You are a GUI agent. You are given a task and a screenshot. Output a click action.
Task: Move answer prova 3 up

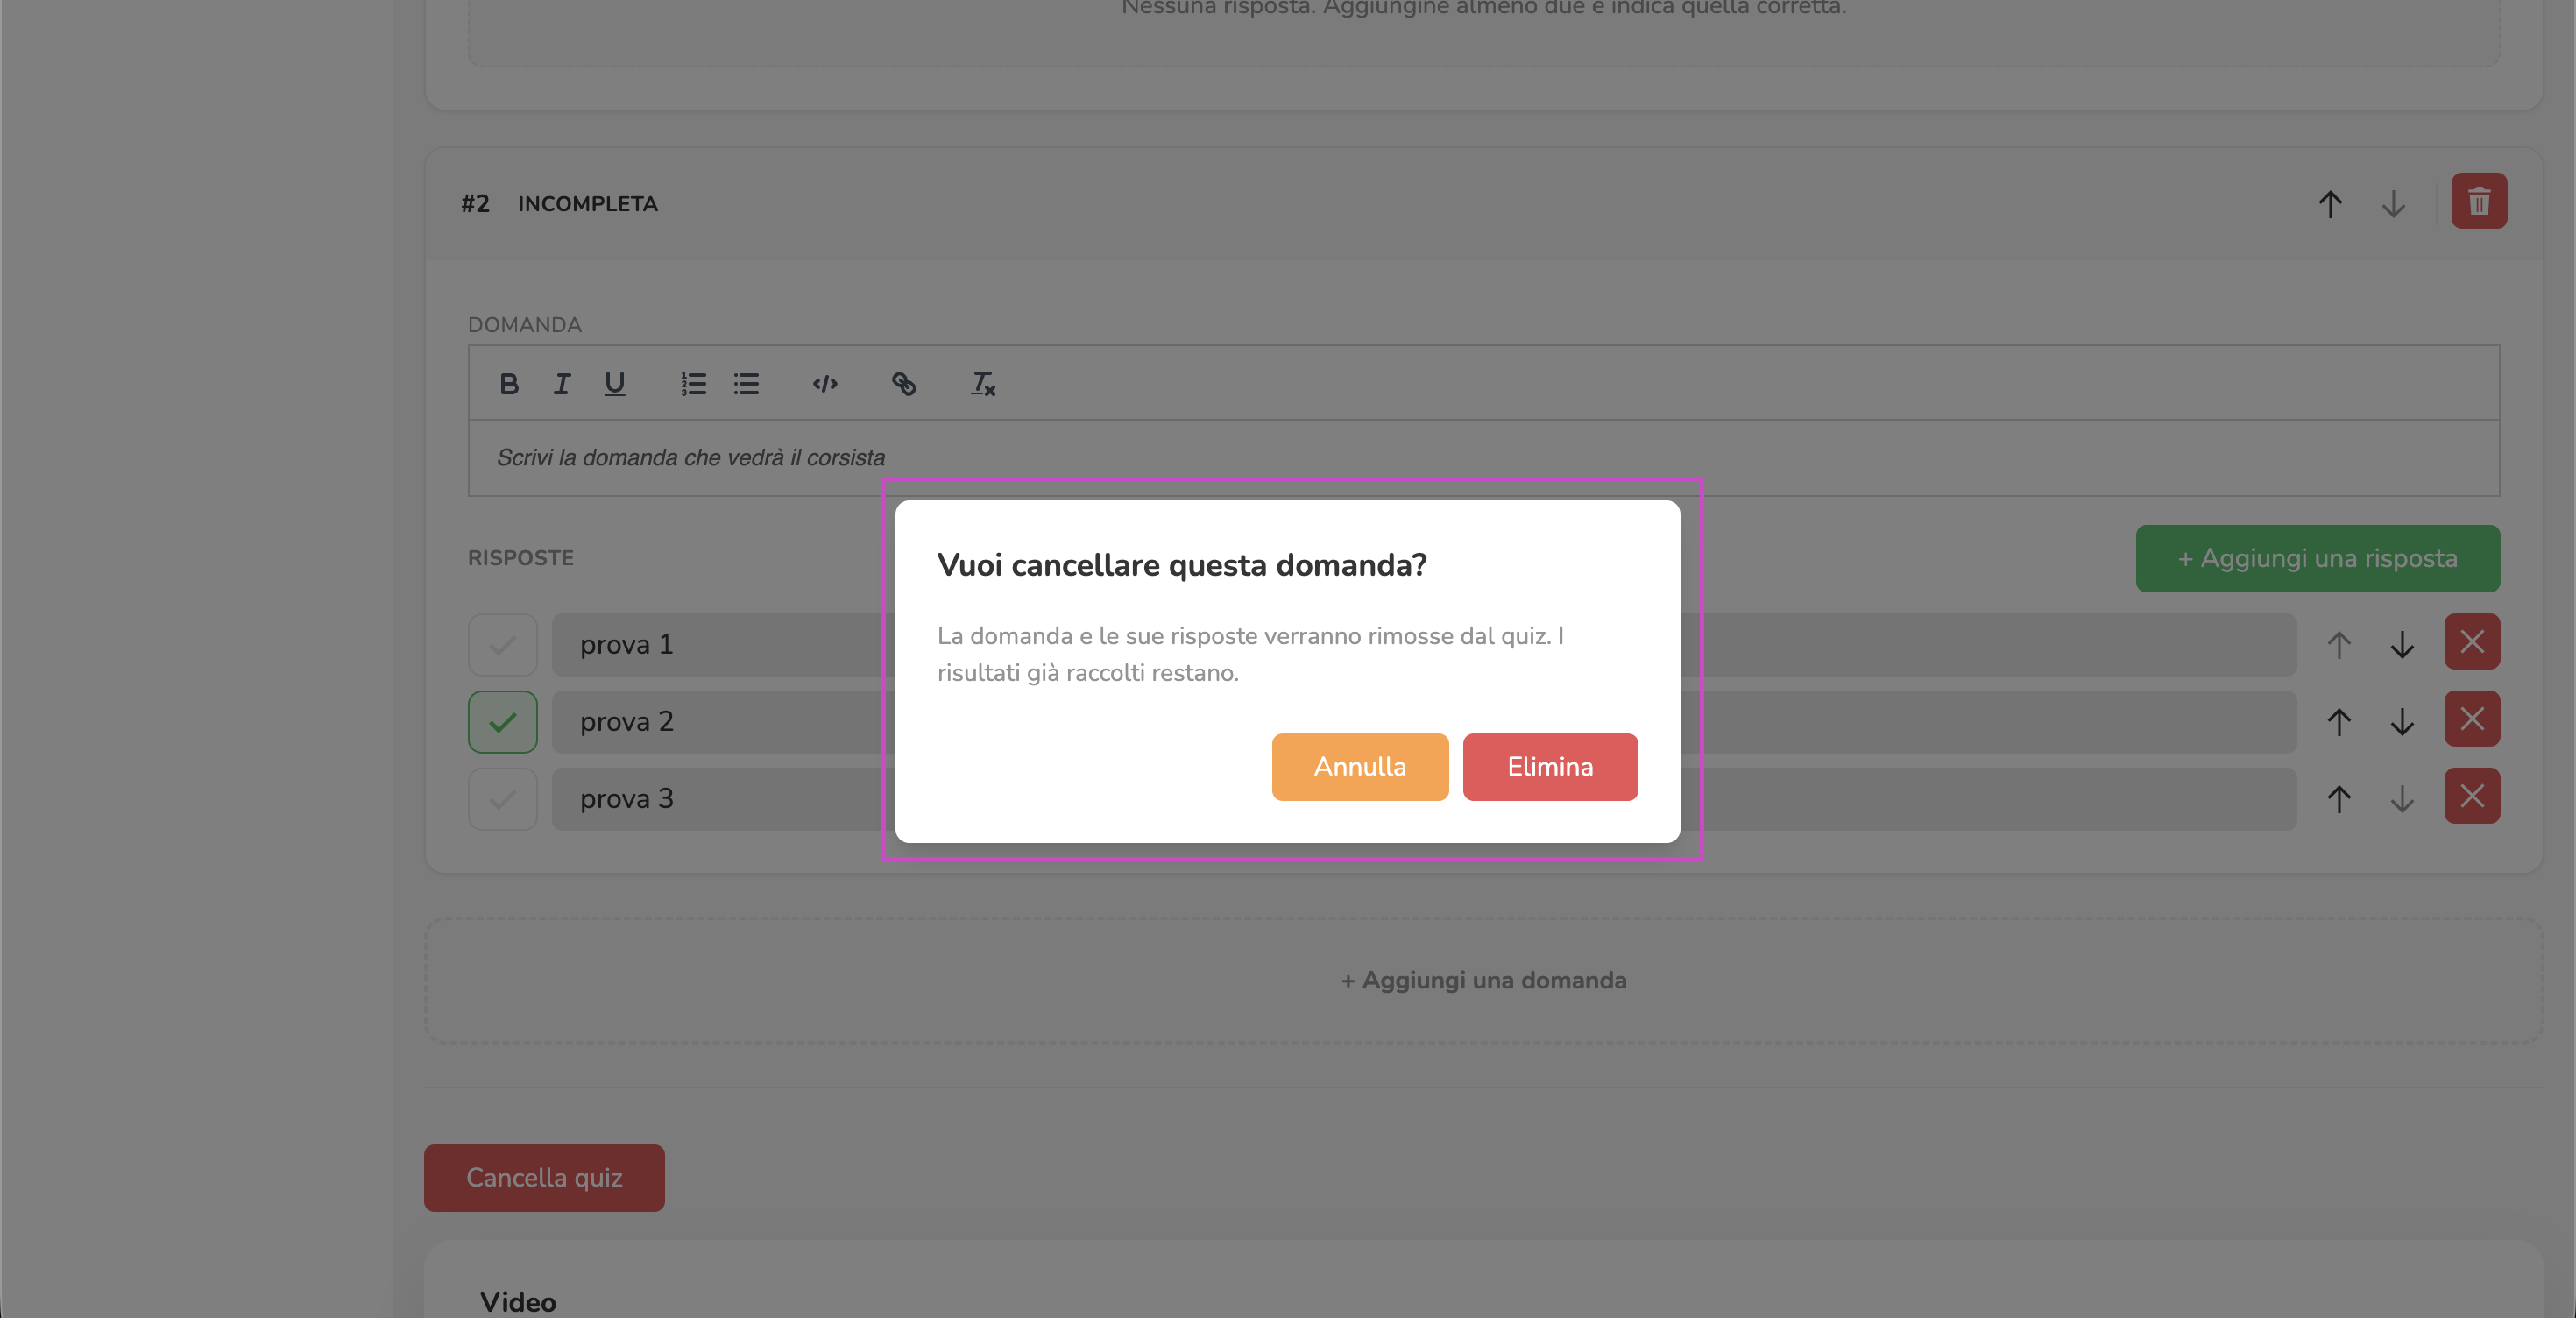pyautogui.click(x=2339, y=799)
